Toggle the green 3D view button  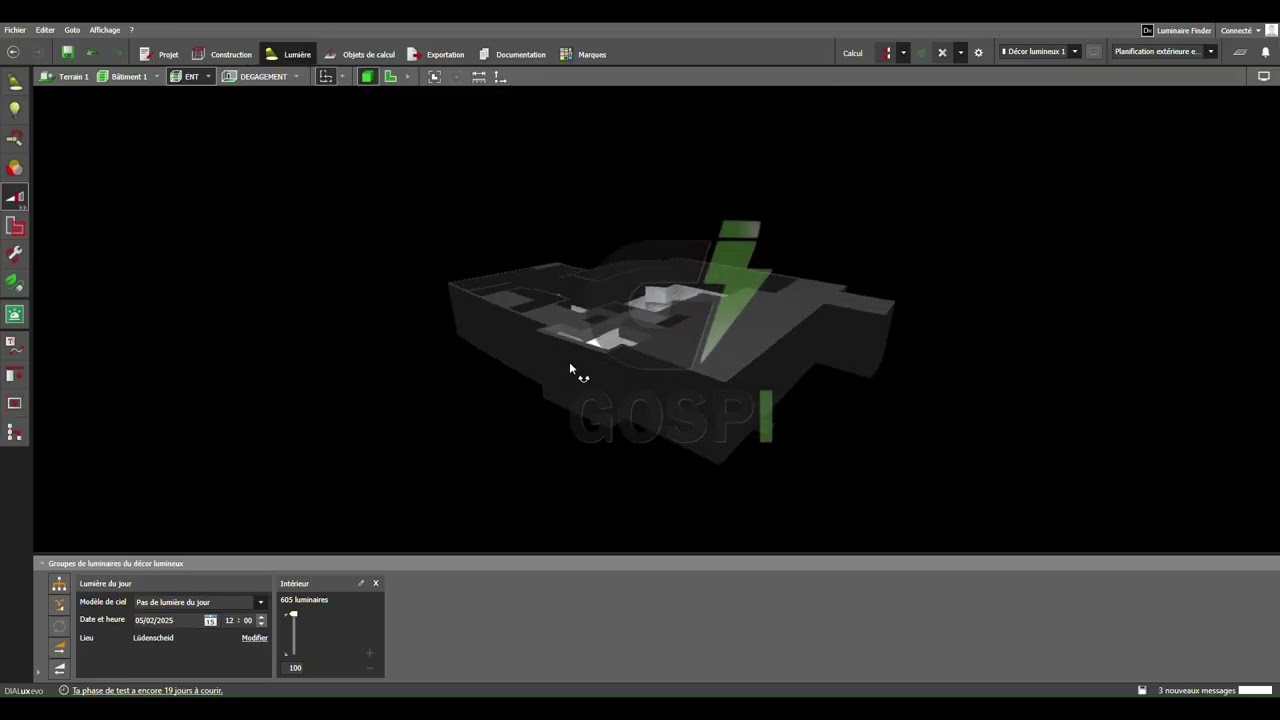coord(367,77)
